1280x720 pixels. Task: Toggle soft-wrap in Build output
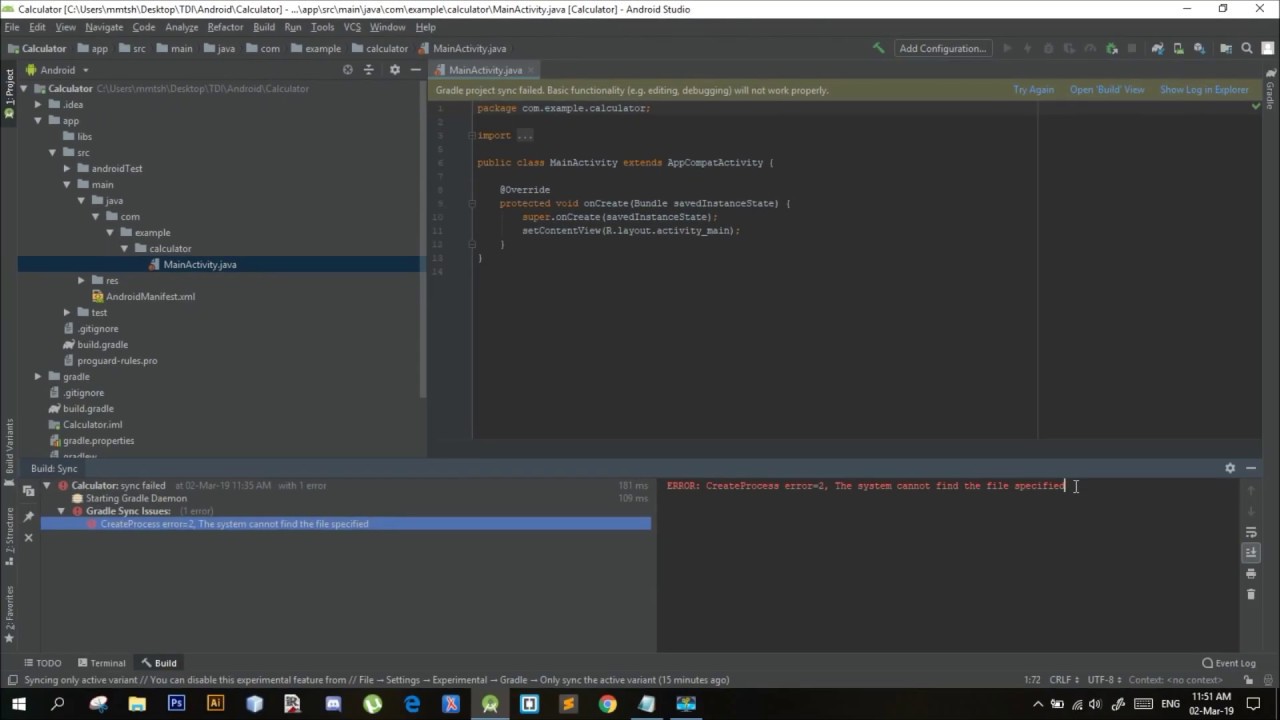click(x=1251, y=532)
